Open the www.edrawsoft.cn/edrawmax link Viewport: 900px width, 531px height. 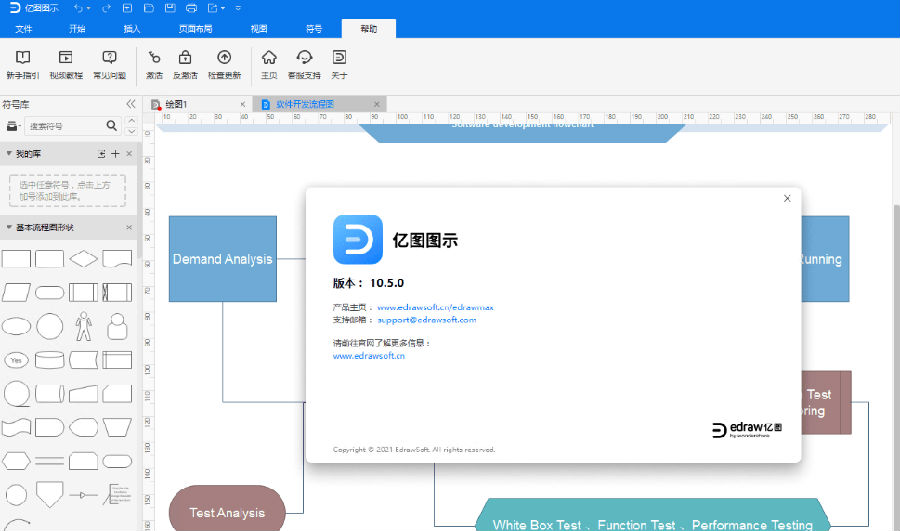(435, 307)
